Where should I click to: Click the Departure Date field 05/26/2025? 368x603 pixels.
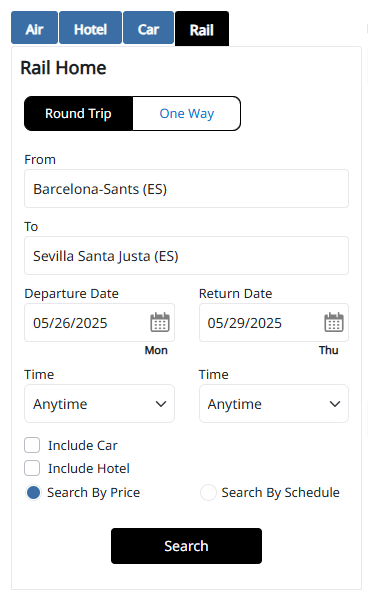pyautogui.click(x=99, y=323)
